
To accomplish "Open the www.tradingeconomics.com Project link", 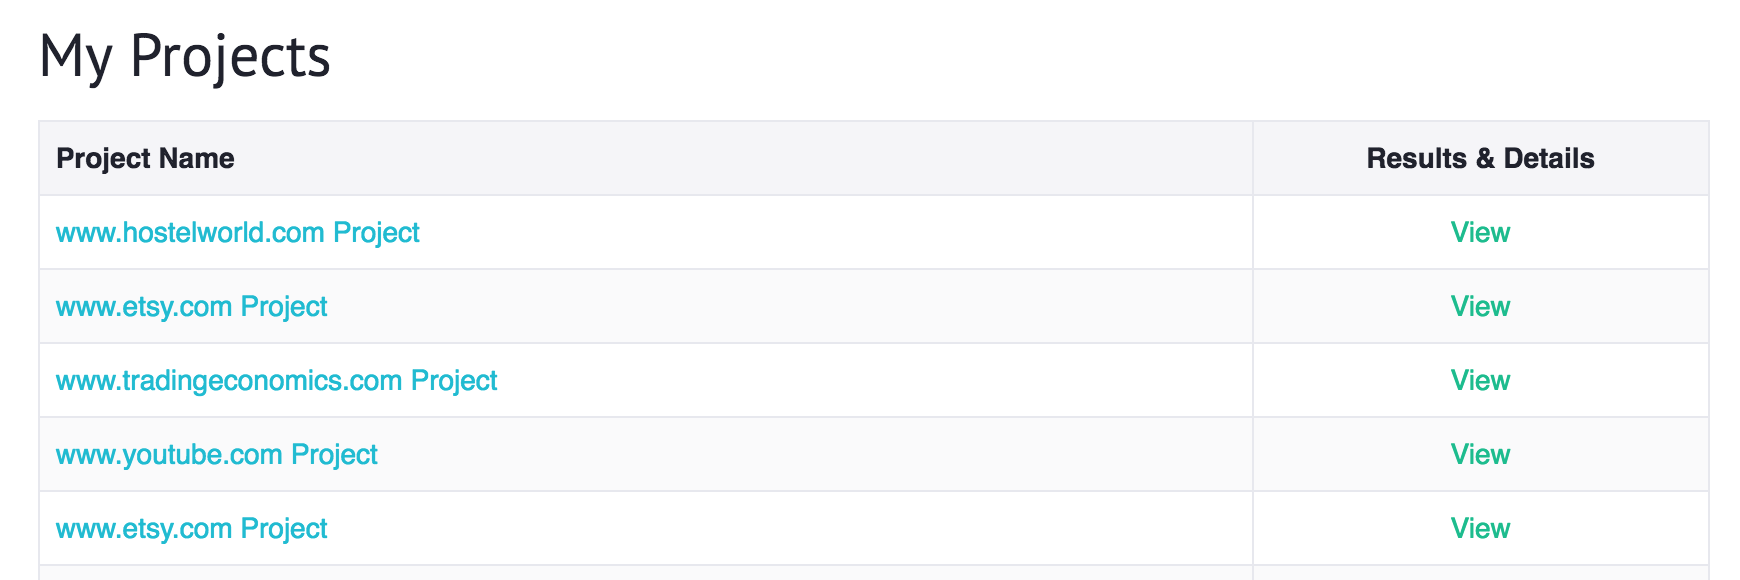I will pyautogui.click(x=276, y=381).
